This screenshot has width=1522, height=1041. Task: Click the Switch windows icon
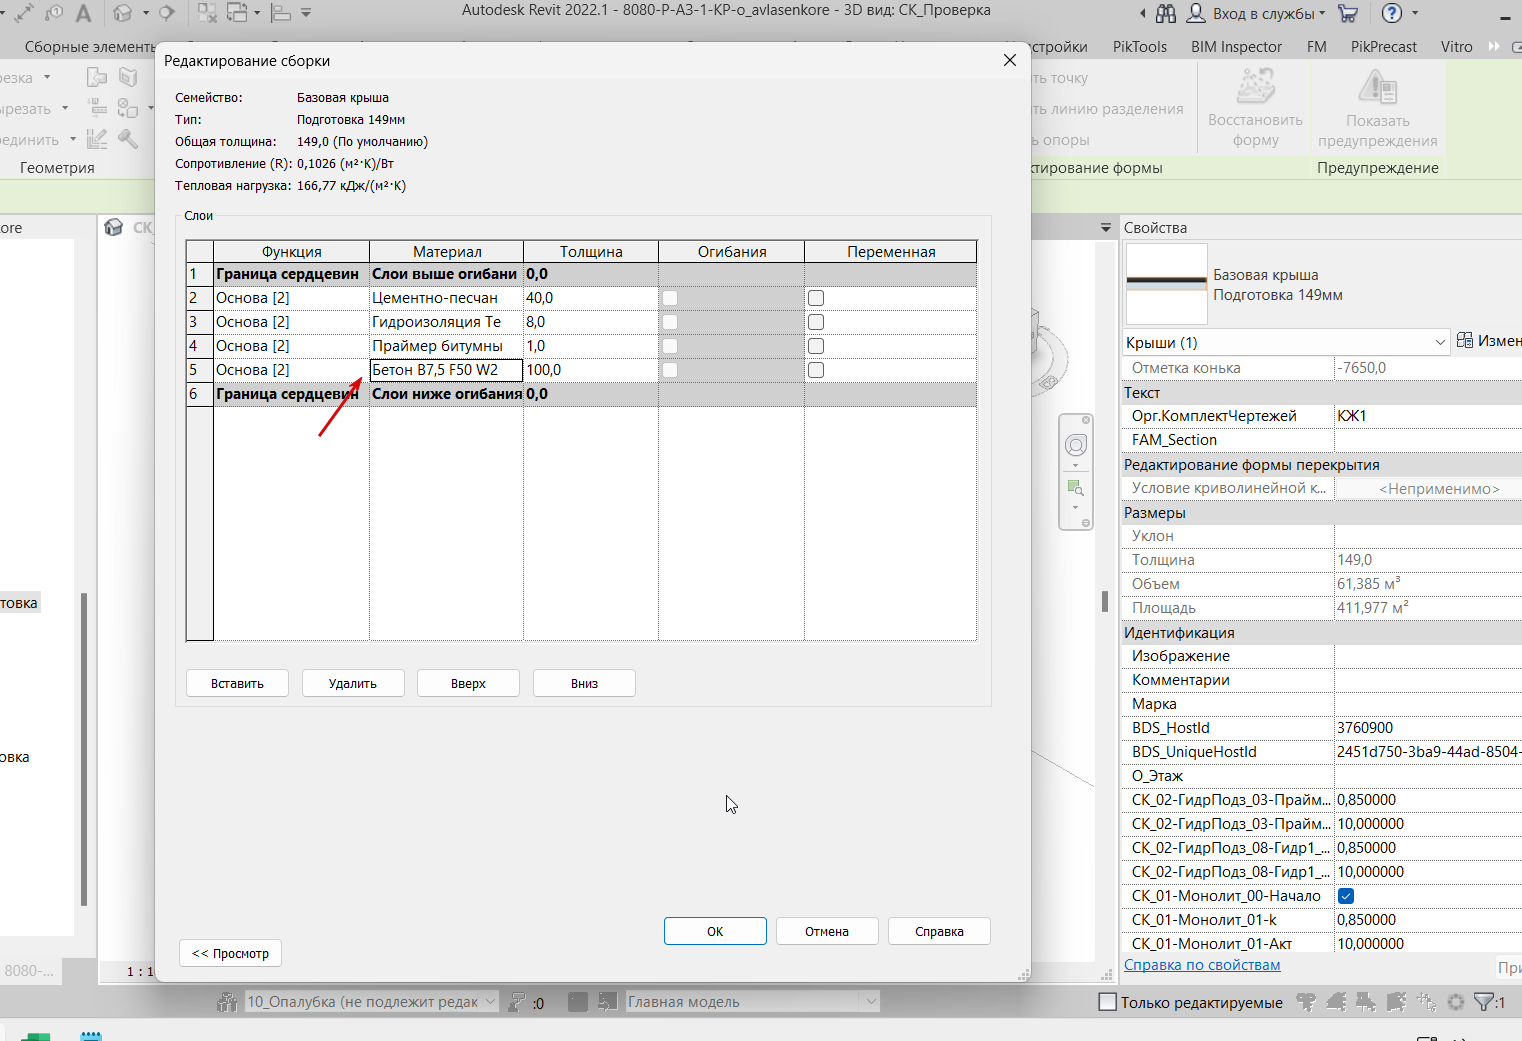[237, 13]
